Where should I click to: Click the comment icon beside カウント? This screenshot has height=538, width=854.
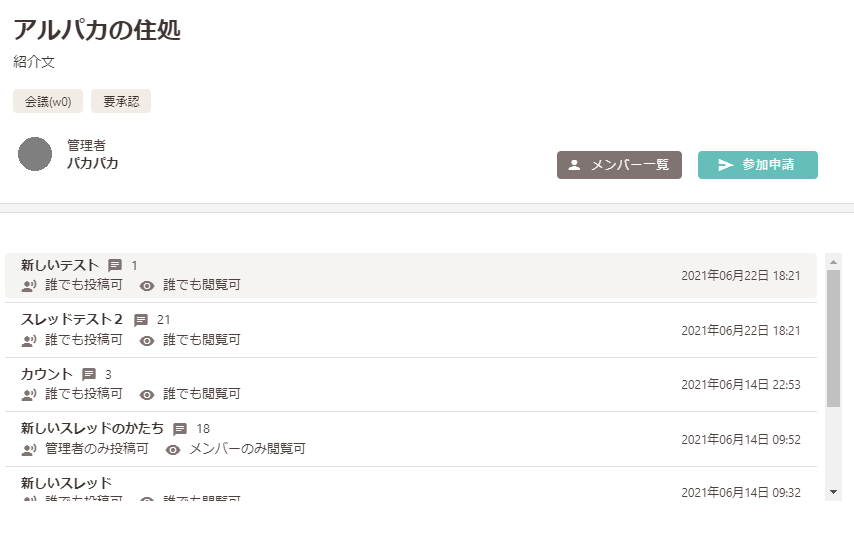[89, 374]
